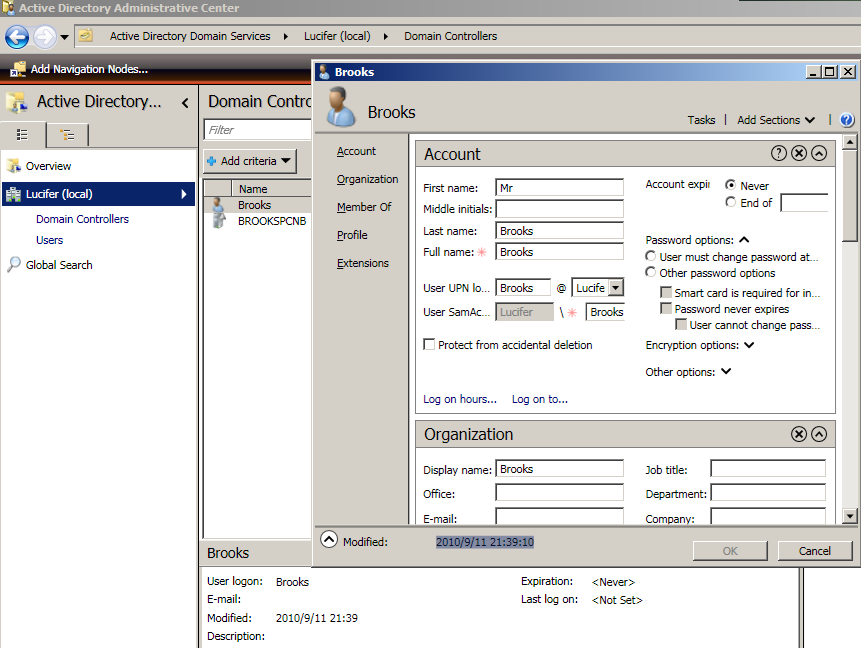This screenshot has width=861, height=648.
Task: Click the breadcrumb folder icon
Action: click(85, 36)
